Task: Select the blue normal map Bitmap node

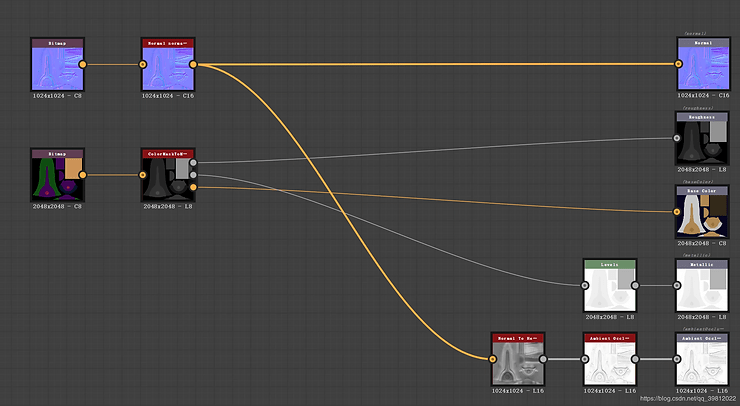Action: (x=57, y=68)
